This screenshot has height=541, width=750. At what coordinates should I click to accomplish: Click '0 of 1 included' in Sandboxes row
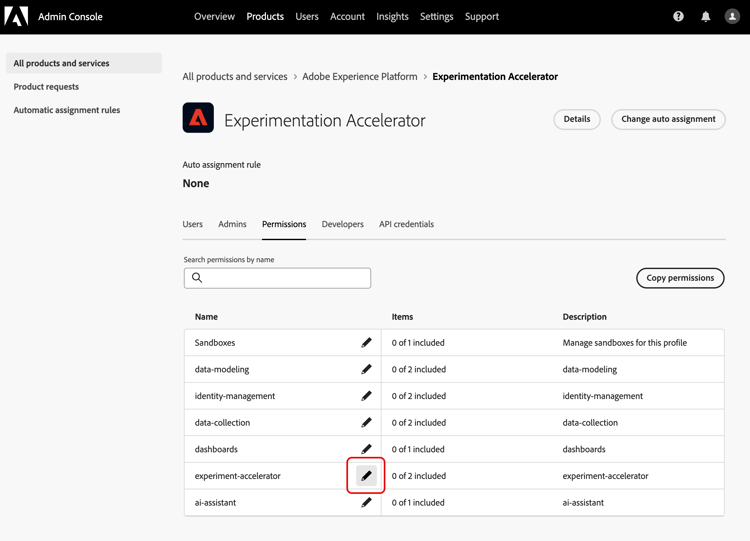pos(418,342)
